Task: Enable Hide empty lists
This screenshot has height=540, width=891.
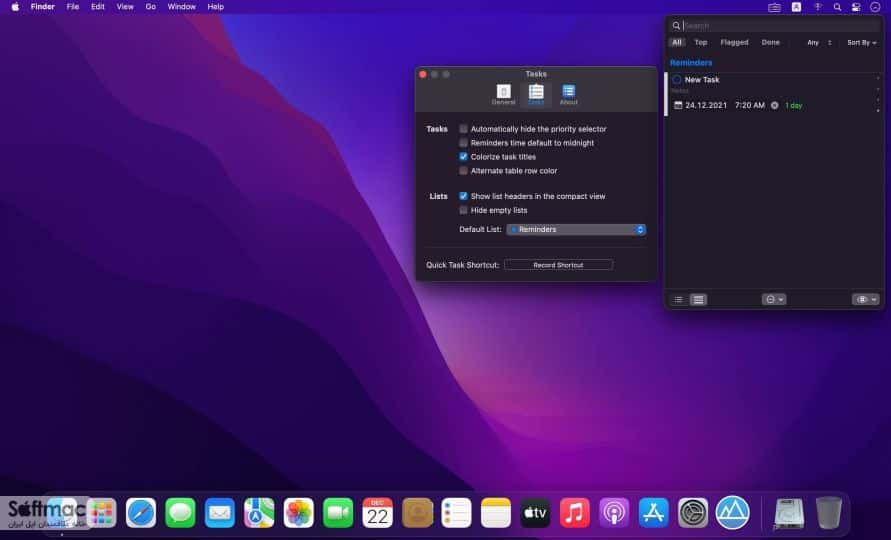Action: [463, 210]
